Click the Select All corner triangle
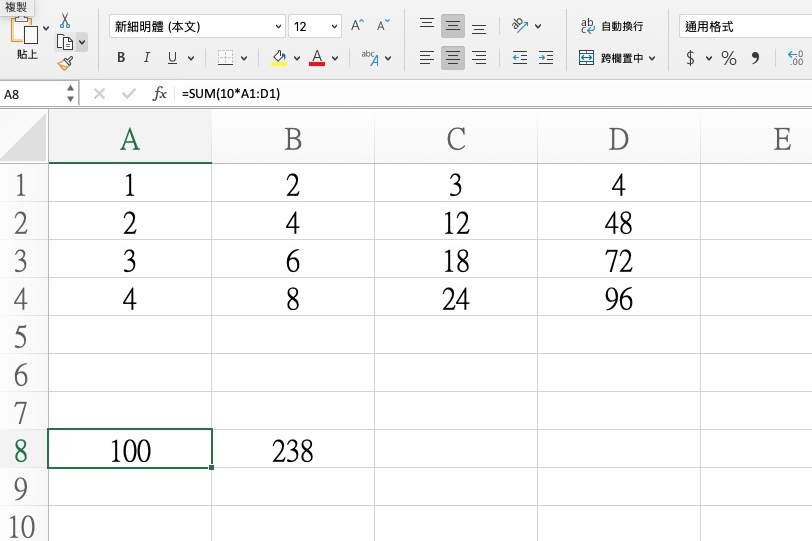This screenshot has height=541, width=812. point(24,138)
